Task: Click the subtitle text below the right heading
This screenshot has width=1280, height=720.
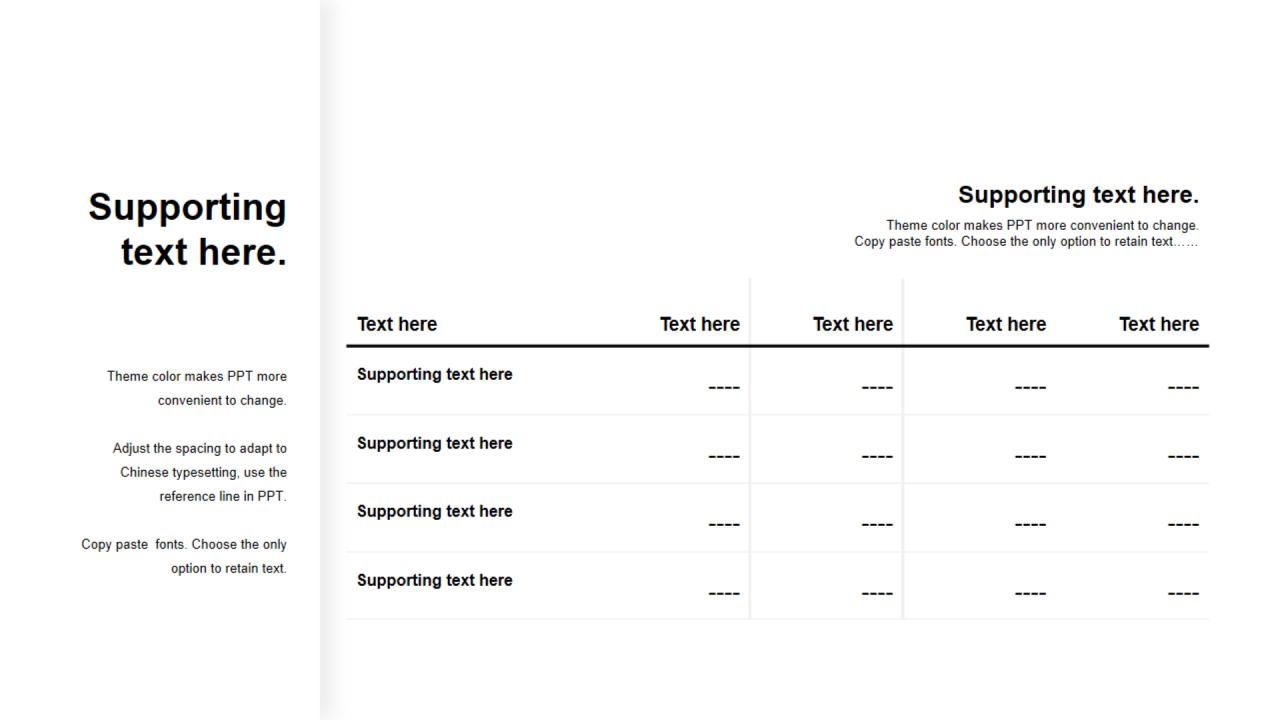Action: 1026,233
